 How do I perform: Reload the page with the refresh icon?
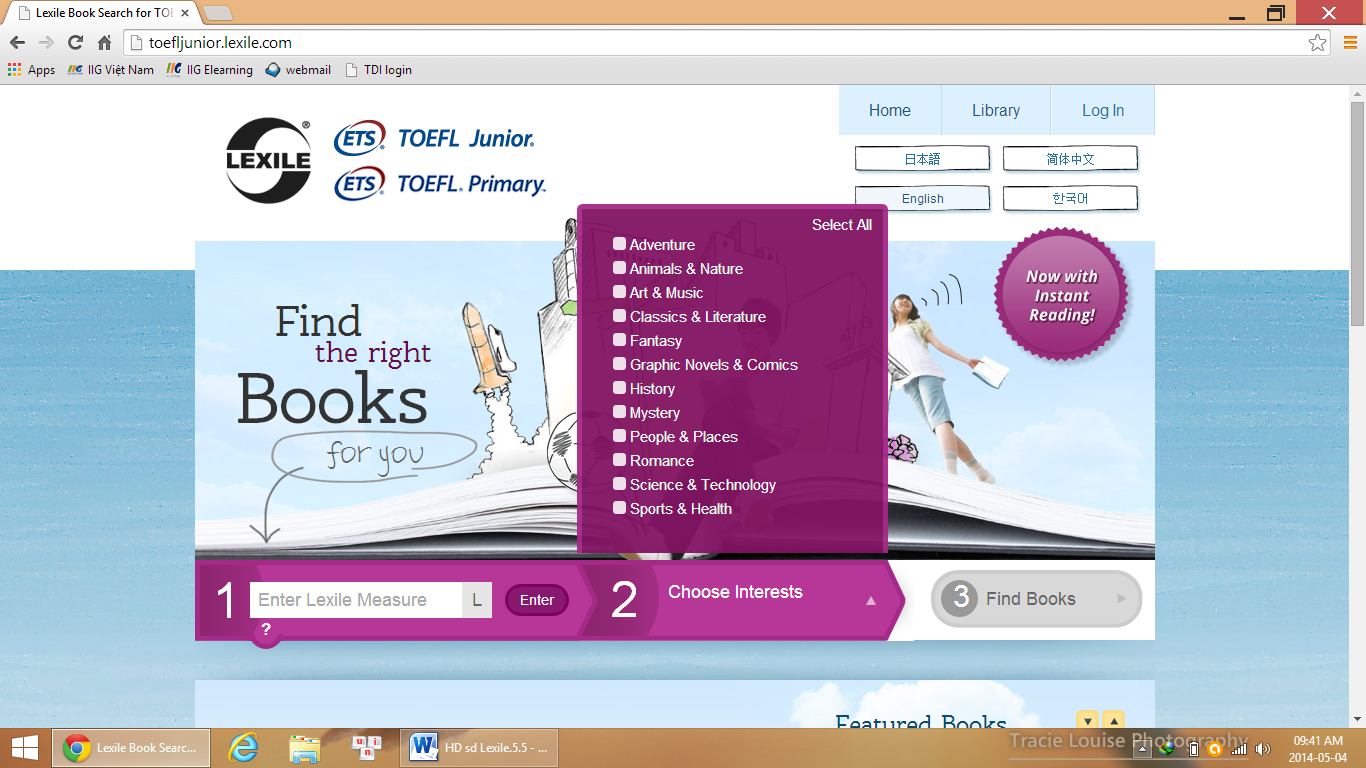tap(75, 43)
